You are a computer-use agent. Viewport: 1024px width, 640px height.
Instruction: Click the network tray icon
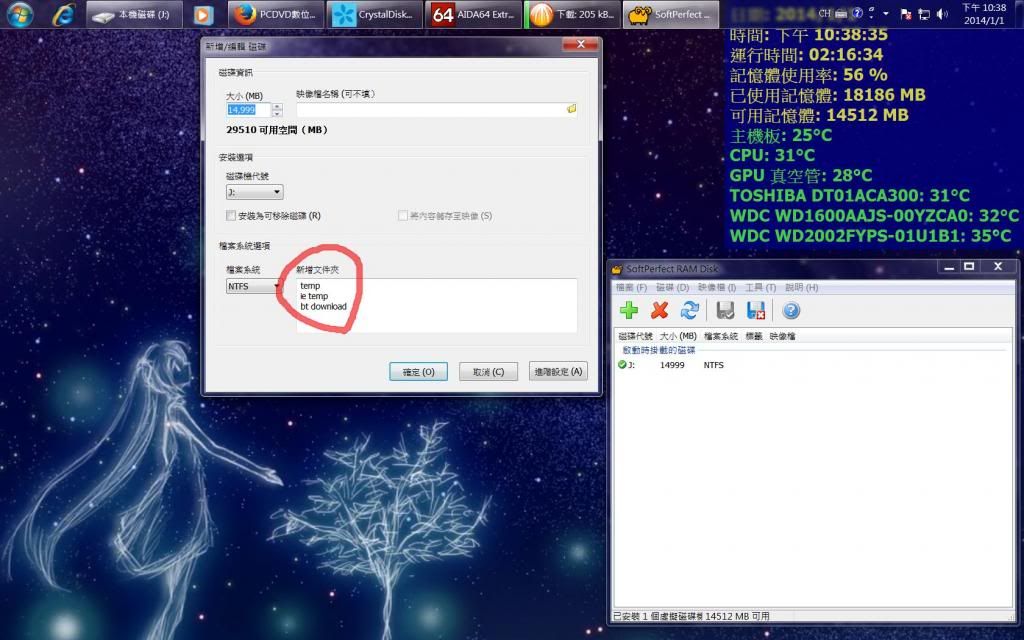tap(924, 14)
